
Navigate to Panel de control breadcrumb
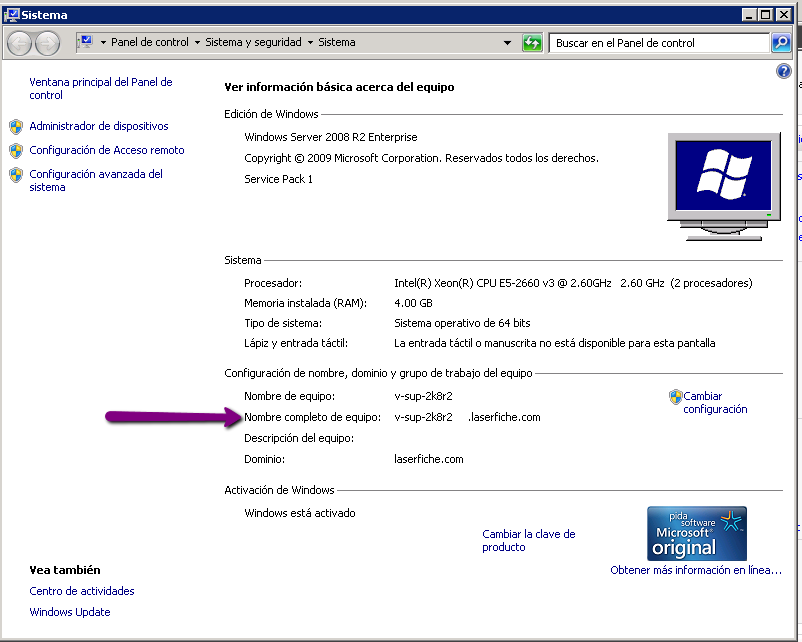click(150, 42)
